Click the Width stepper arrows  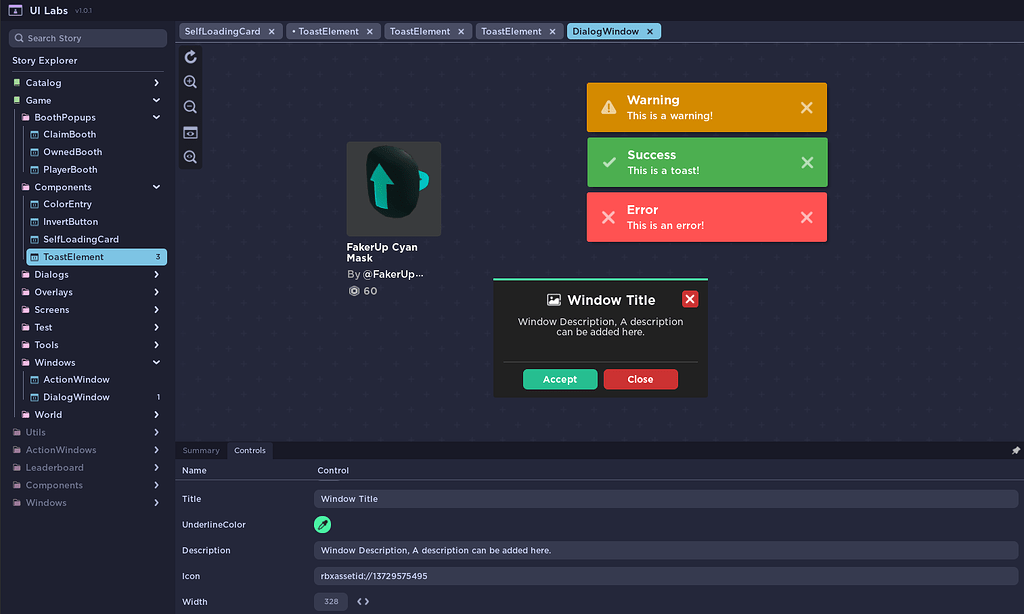(362, 602)
